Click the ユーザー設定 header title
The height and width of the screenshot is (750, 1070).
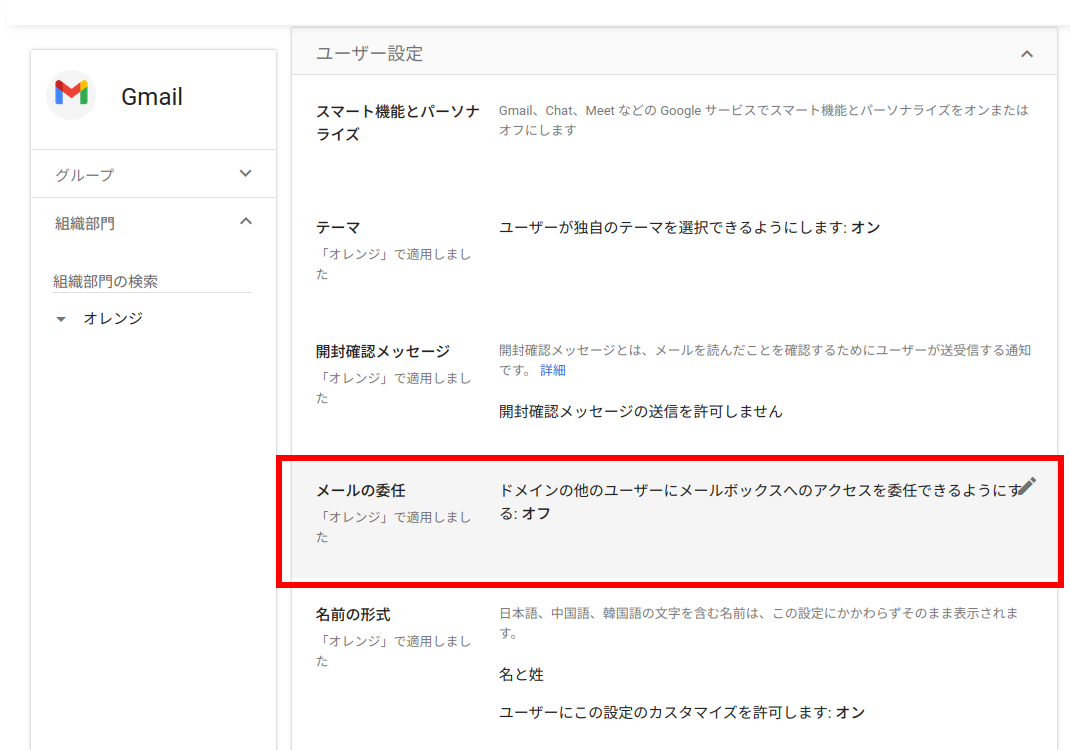click(369, 54)
